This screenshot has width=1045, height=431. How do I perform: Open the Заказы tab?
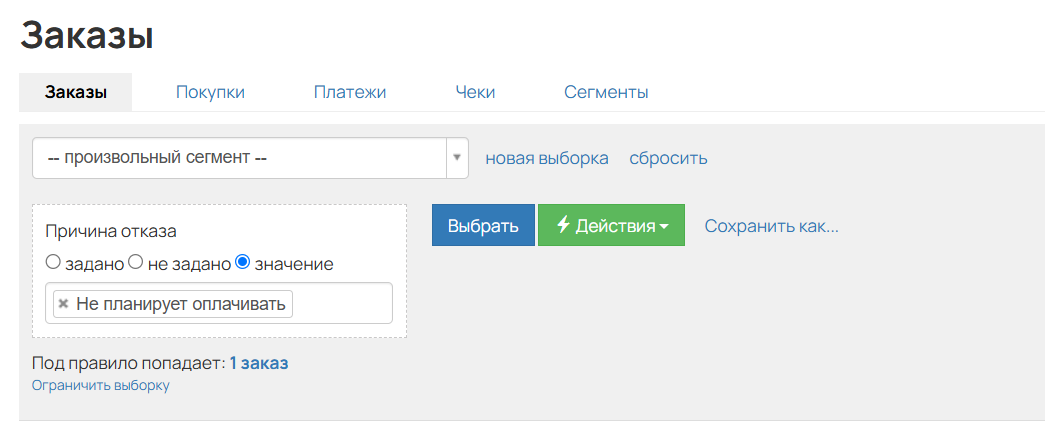[75, 92]
